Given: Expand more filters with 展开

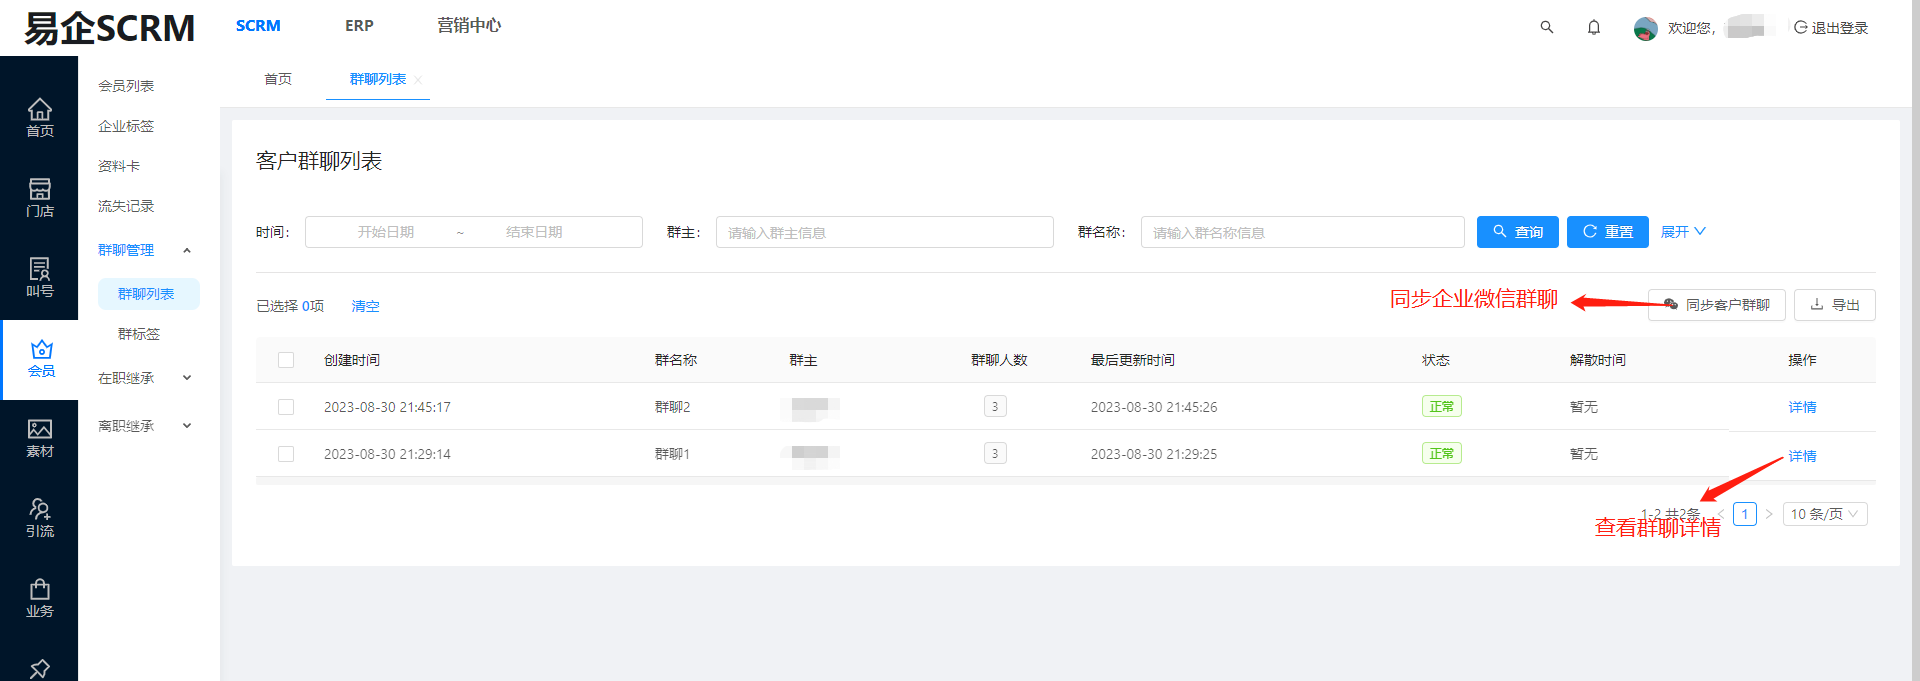Looking at the screenshot, I should [x=1683, y=232].
